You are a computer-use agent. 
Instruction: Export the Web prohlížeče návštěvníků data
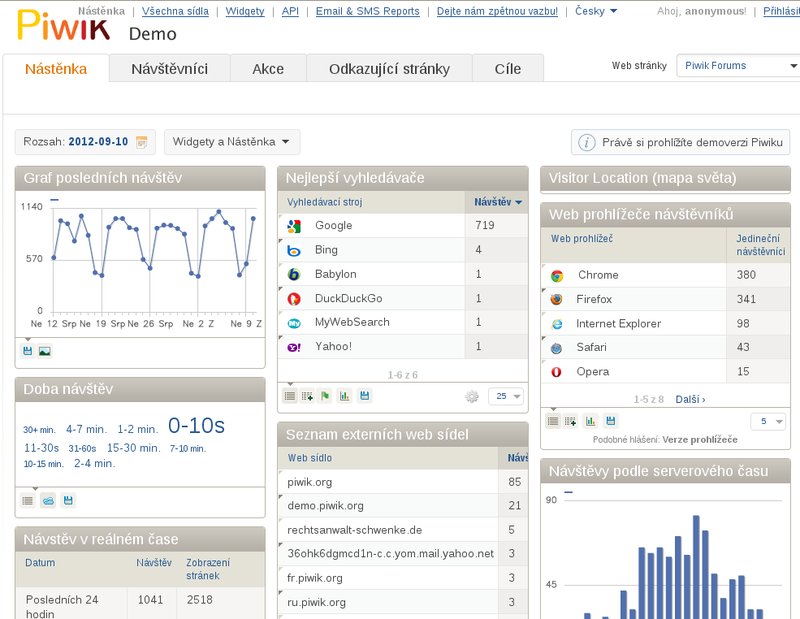610,421
